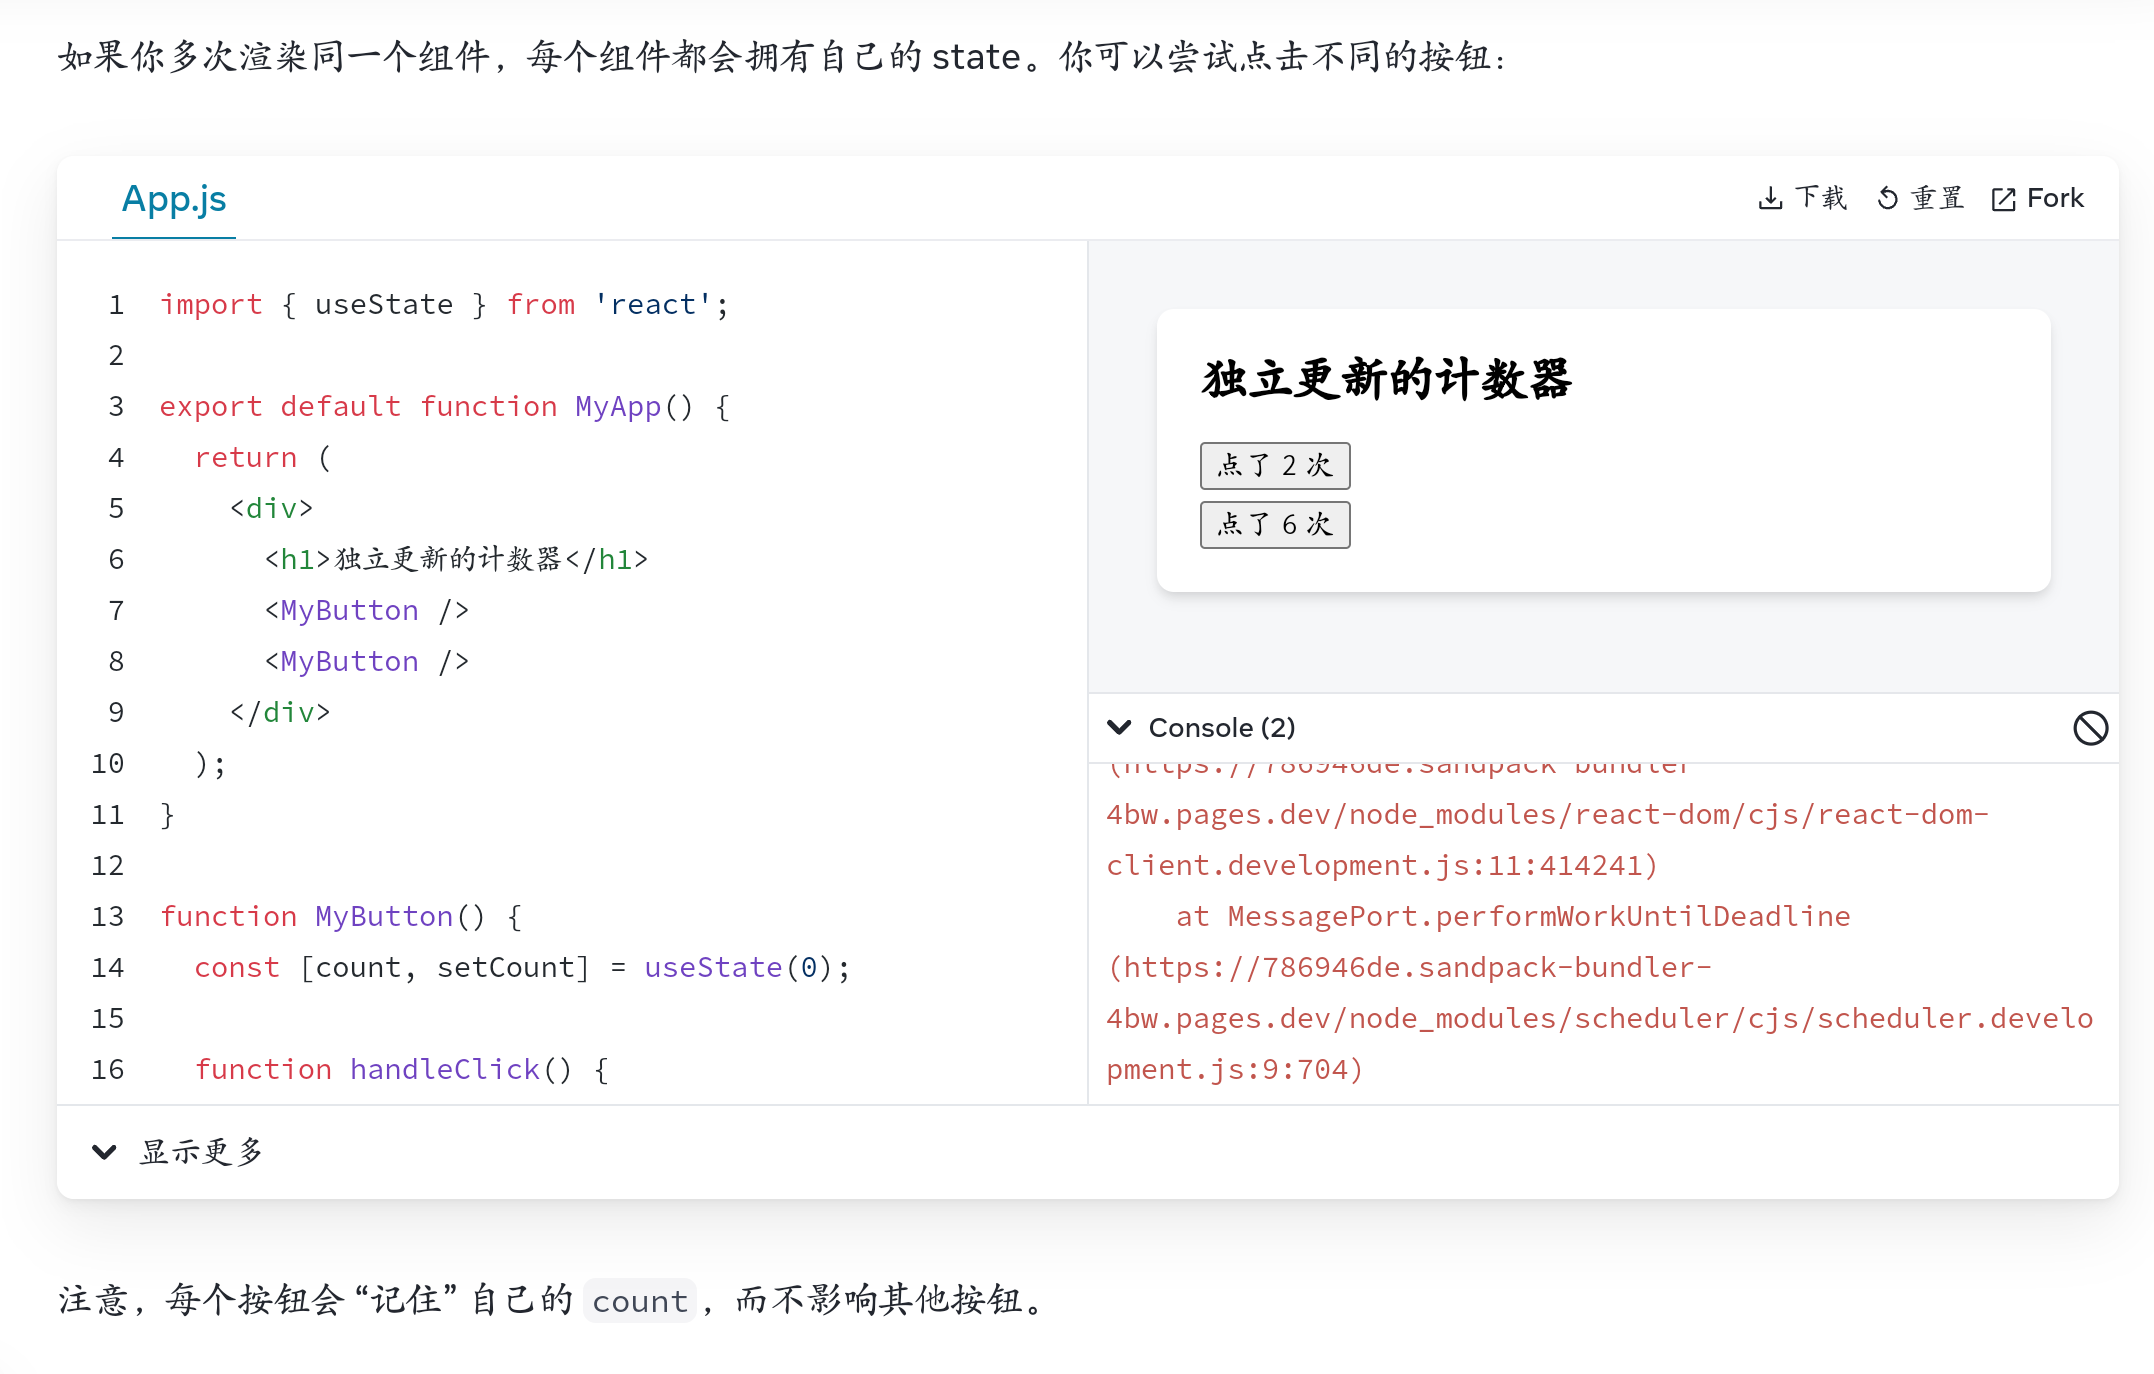Viewport: 2154px width, 1374px height.
Task: Click the 下载 text label
Action: coord(1820,198)
